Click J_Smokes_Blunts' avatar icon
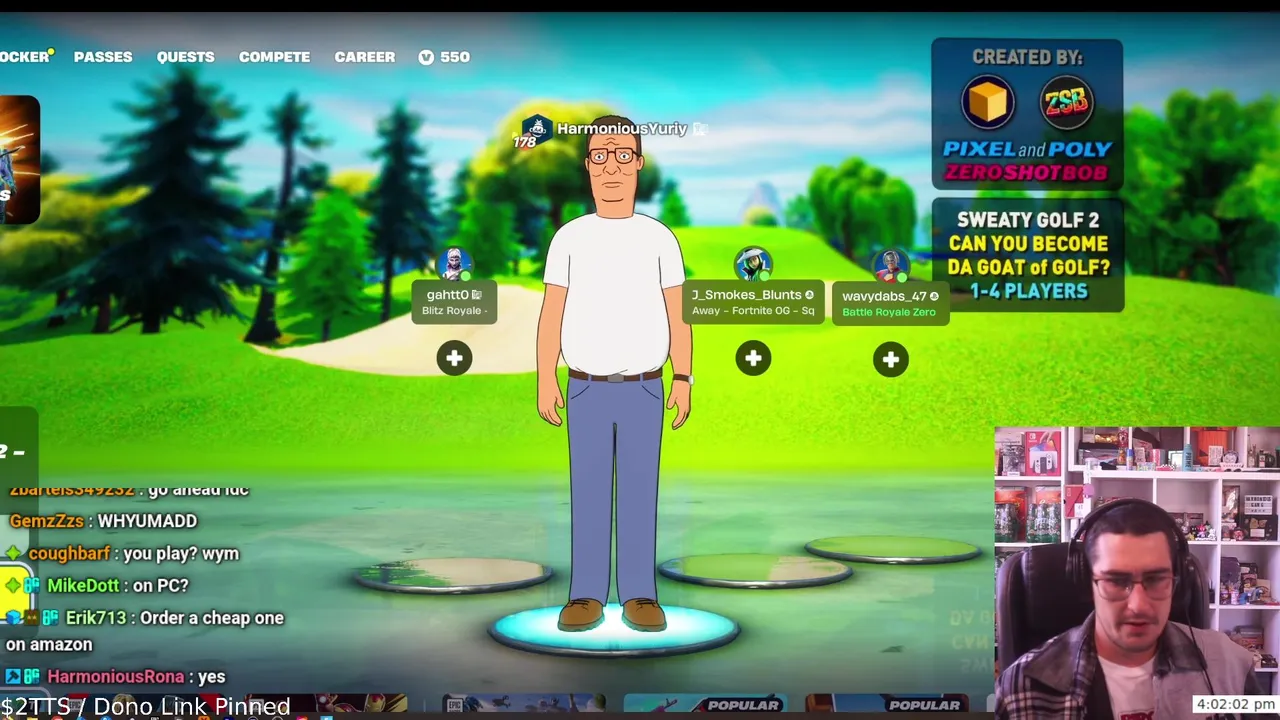 click(x=752, y=264)
